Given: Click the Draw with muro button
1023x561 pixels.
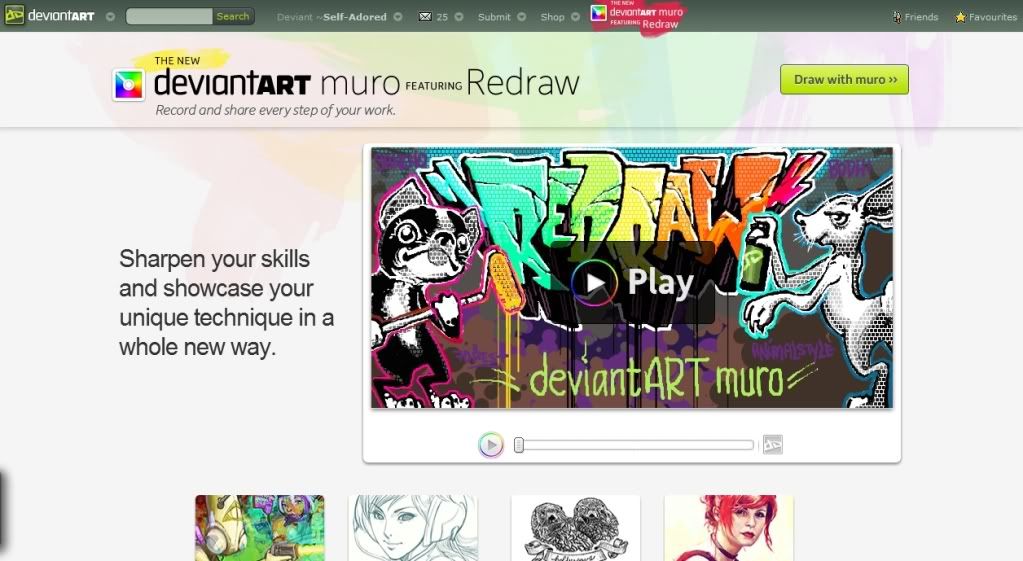Looking at the screenshot, I should pos(844,80).
